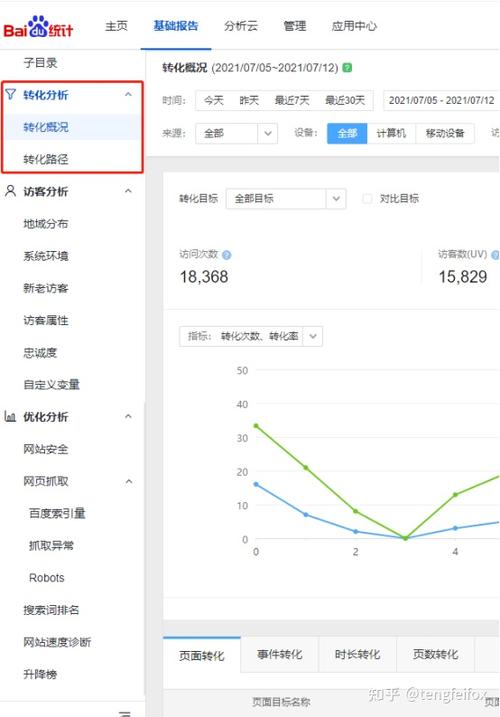Open 访客属性 report
The image size is (500, 717).
[x=46, y=320]
